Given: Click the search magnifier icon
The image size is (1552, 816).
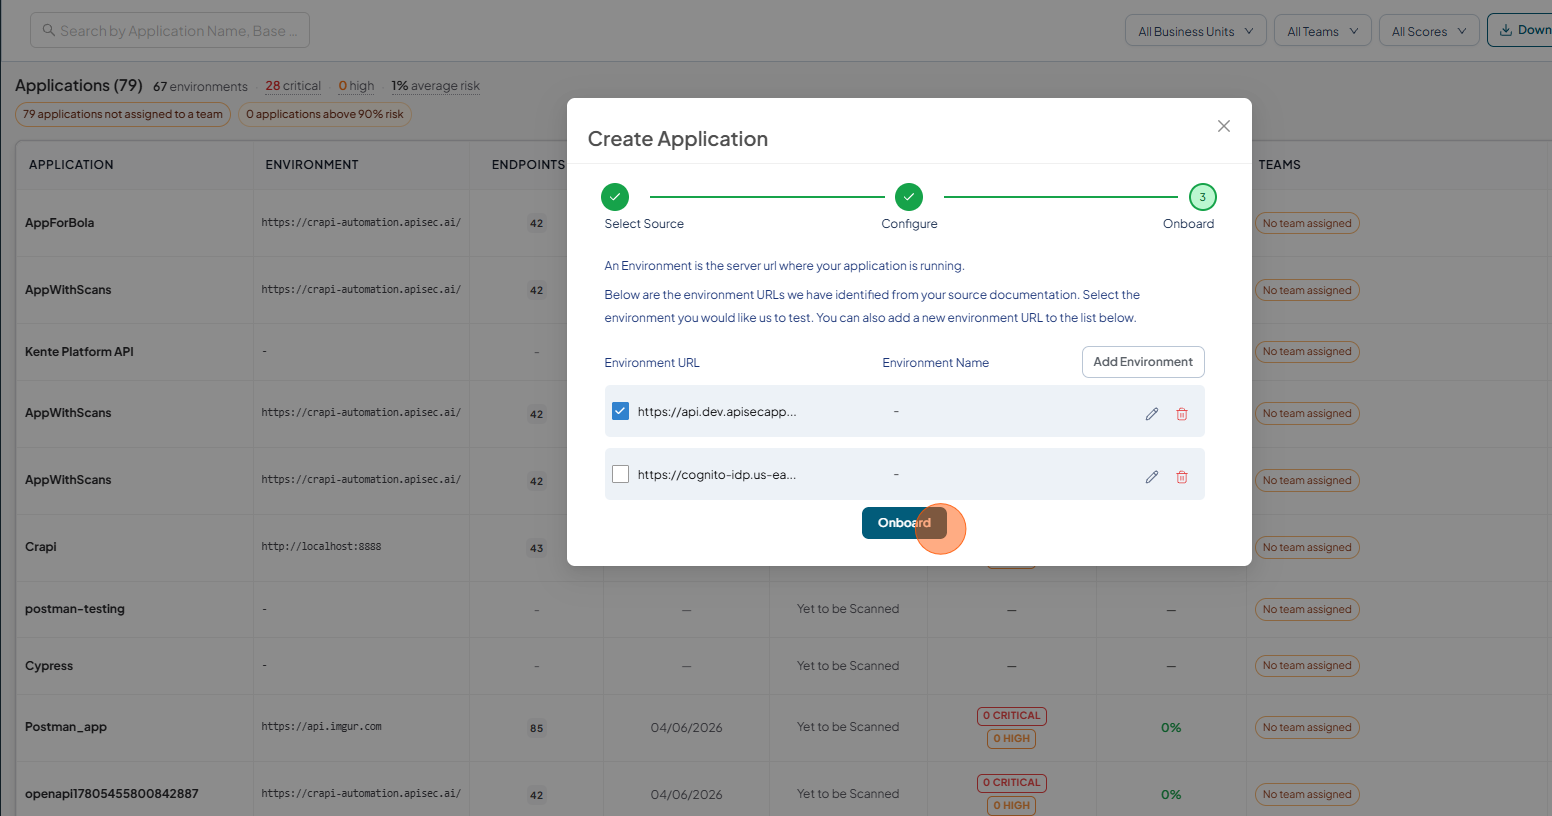Looking at the screenshot, I should tap(49, 30).
